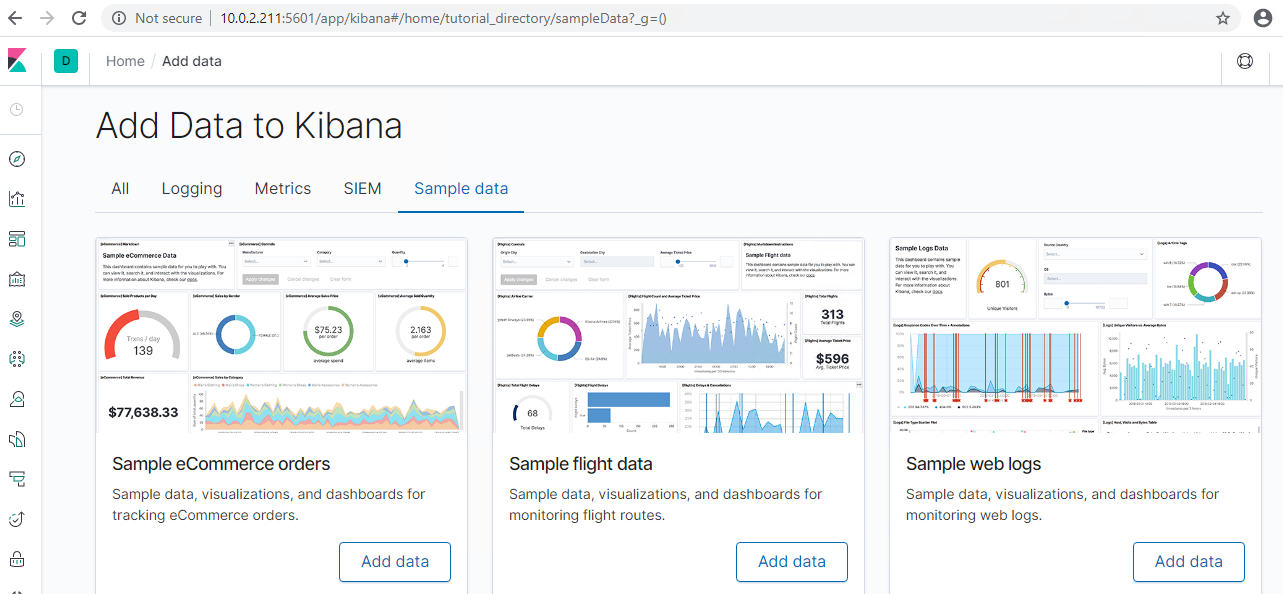Click the 'Add Data to Kibana' heading
The width and height of the screenshot is (1283, 594).
tap(249, 126)
